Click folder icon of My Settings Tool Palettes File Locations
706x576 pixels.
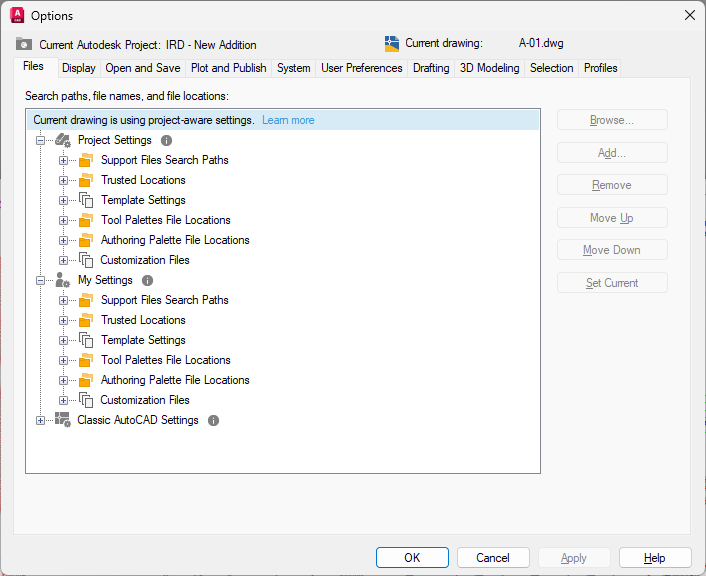pos(86,360)
